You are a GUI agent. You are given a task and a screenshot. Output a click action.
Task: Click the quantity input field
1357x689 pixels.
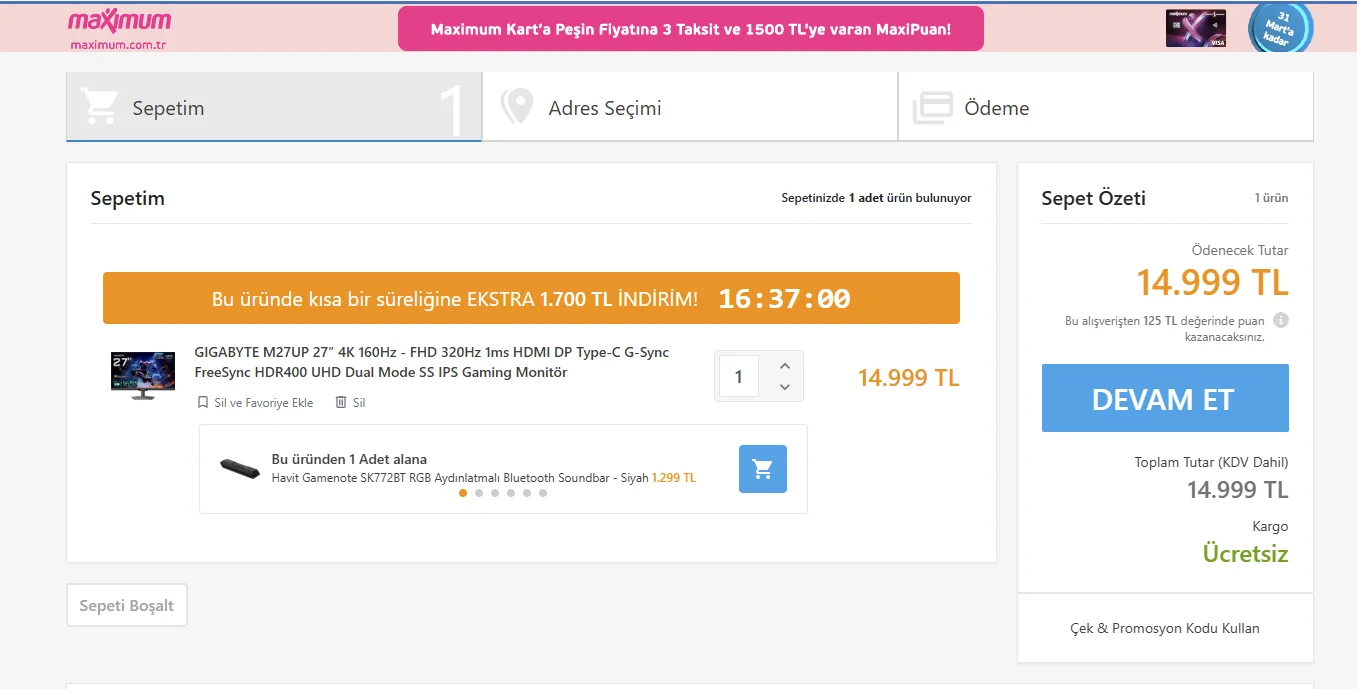pos(739,377)
